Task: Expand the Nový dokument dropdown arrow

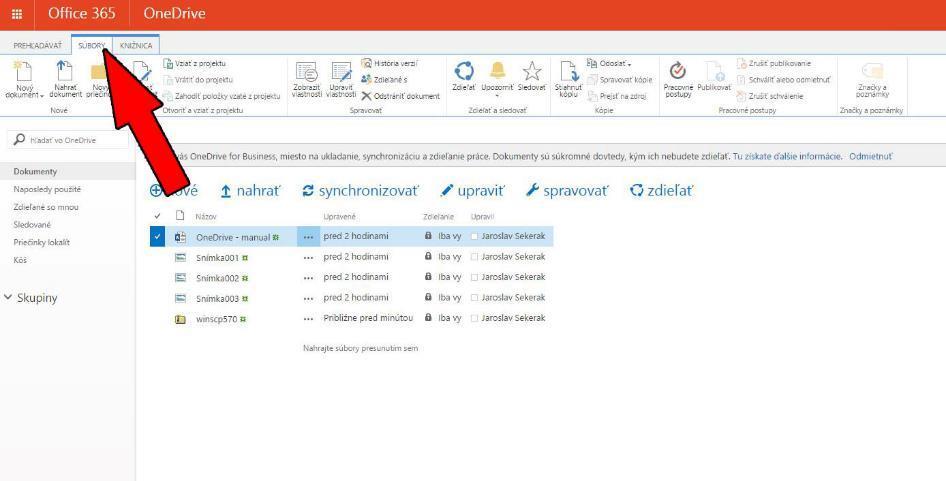Action: tap(42, 95)
